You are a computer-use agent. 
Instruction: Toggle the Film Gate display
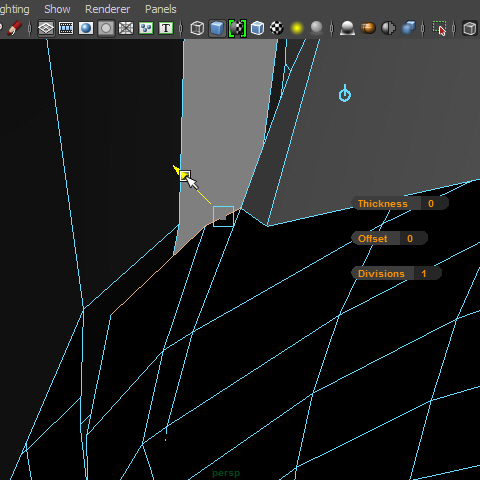66,28
